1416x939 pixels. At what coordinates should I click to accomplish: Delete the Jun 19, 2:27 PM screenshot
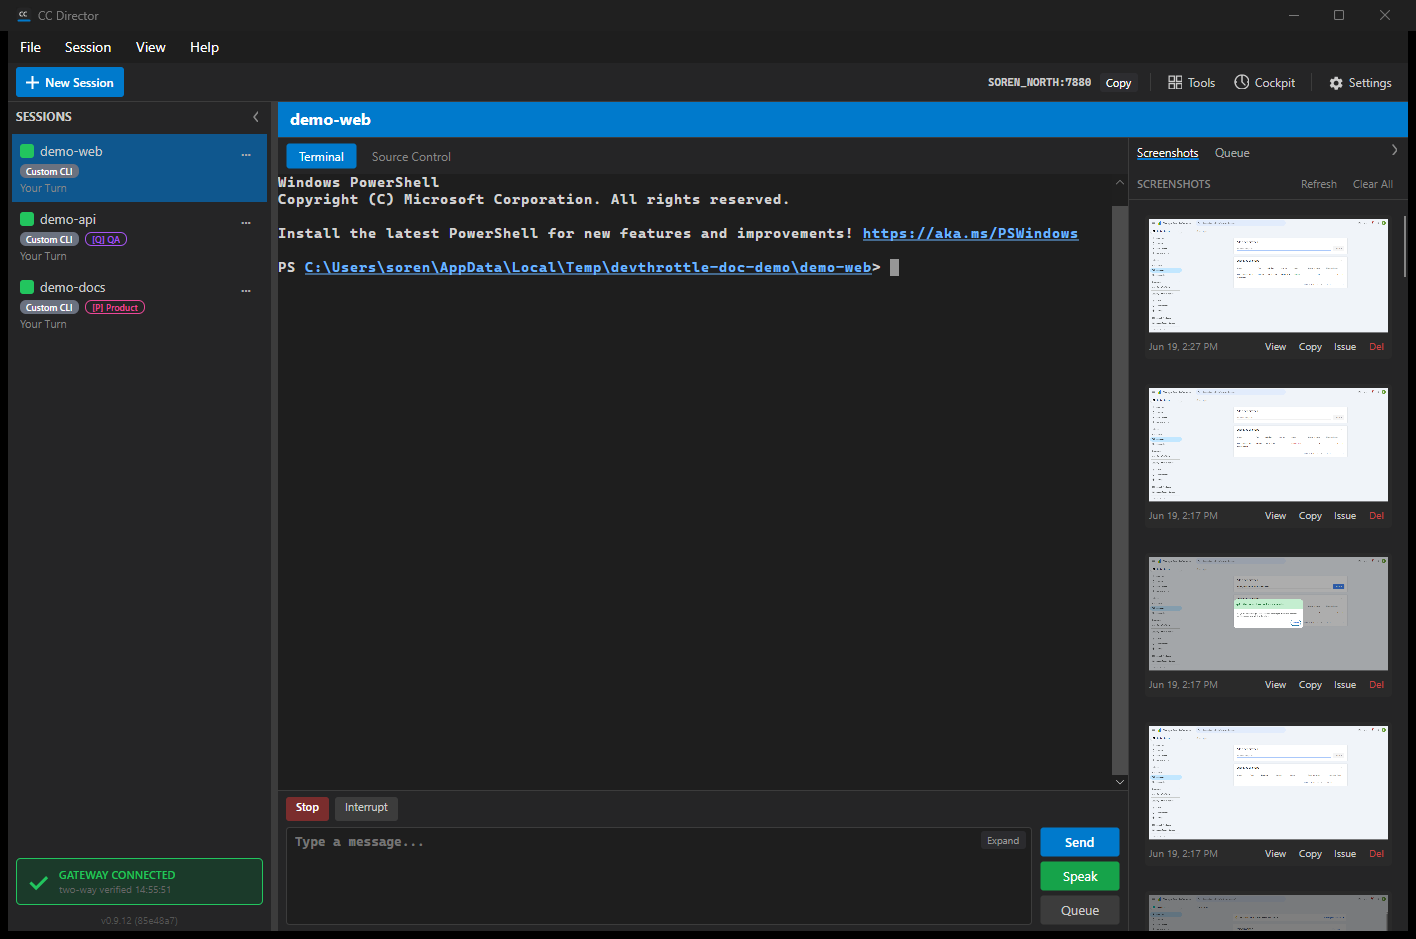pos(1377,347)
